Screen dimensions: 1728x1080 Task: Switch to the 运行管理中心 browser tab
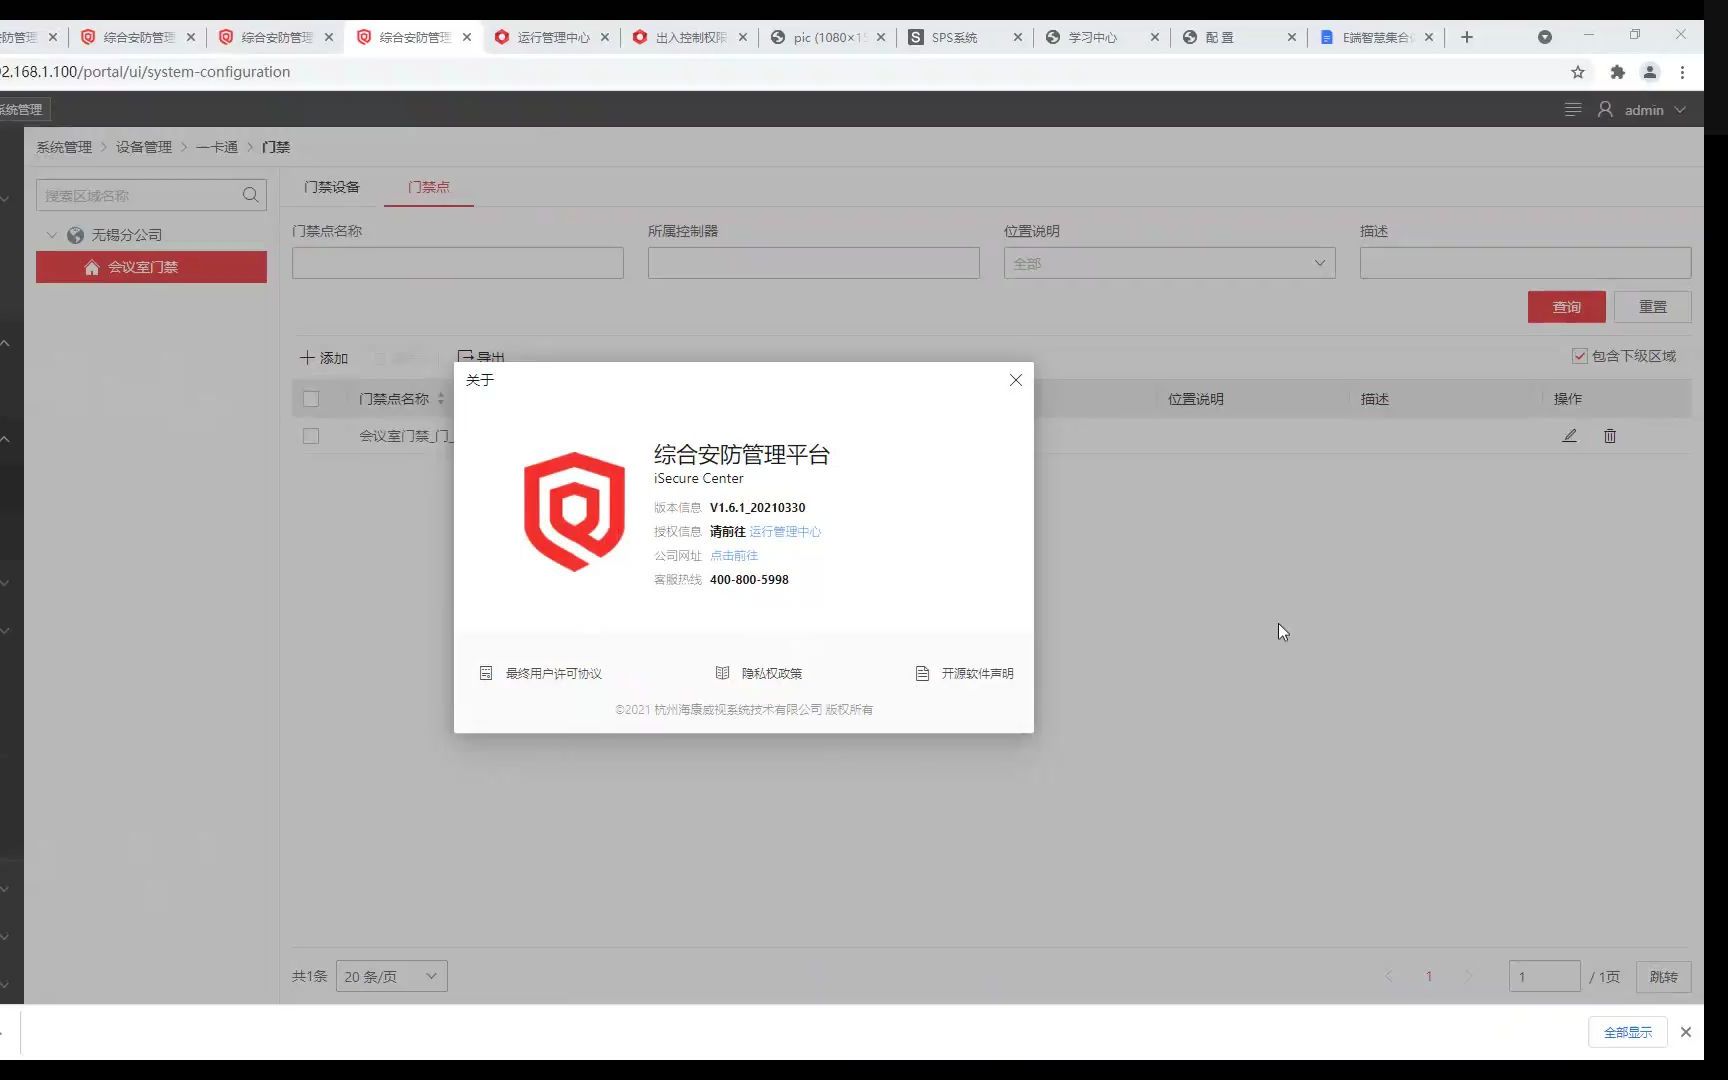click(551, 37)
